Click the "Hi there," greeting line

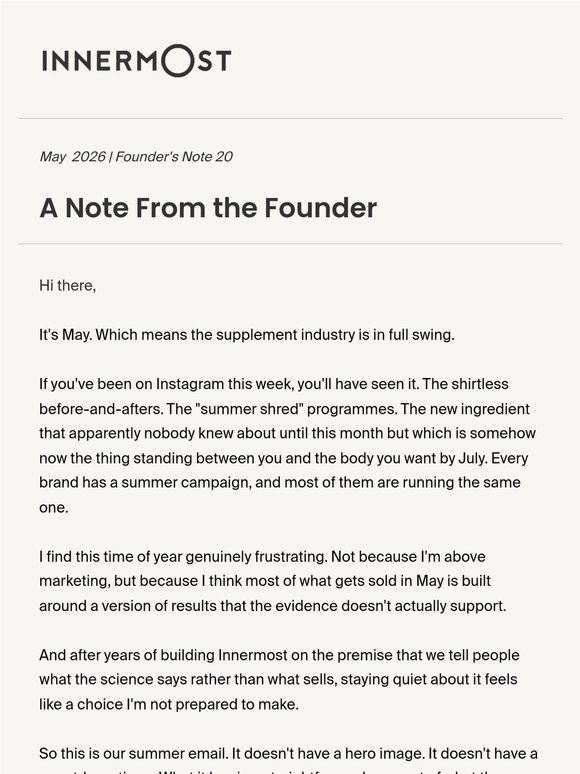pyautogui.click(x=68, y=285)
